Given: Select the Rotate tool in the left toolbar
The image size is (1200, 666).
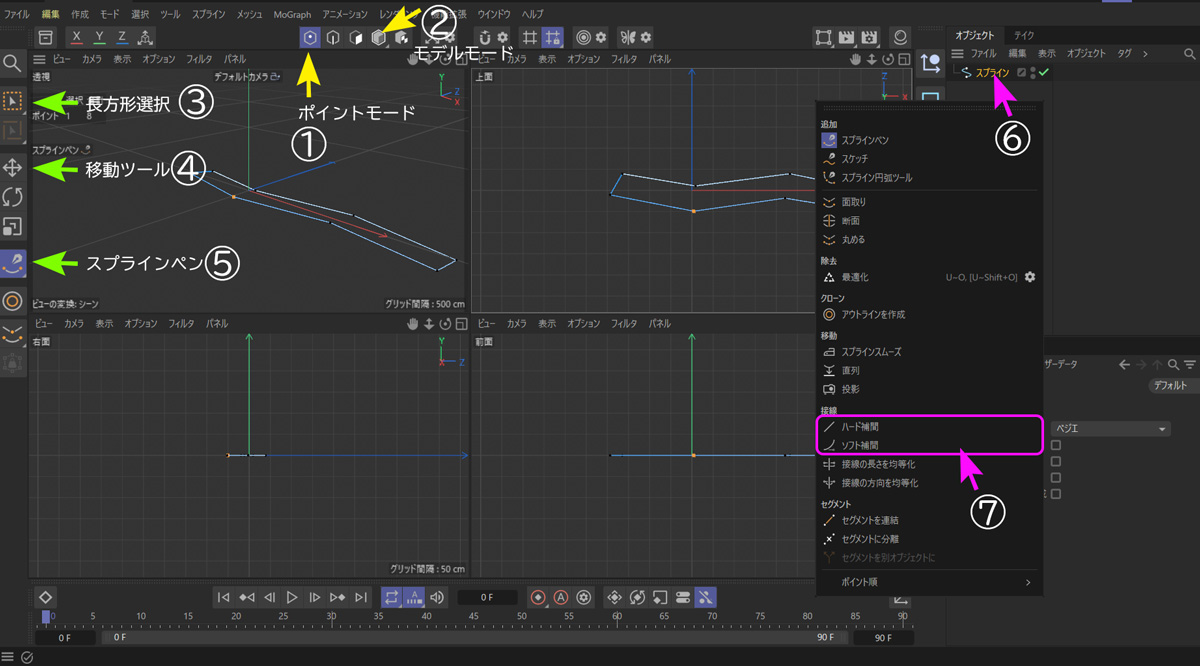Looking at the screenshot, I should point(13,196).
